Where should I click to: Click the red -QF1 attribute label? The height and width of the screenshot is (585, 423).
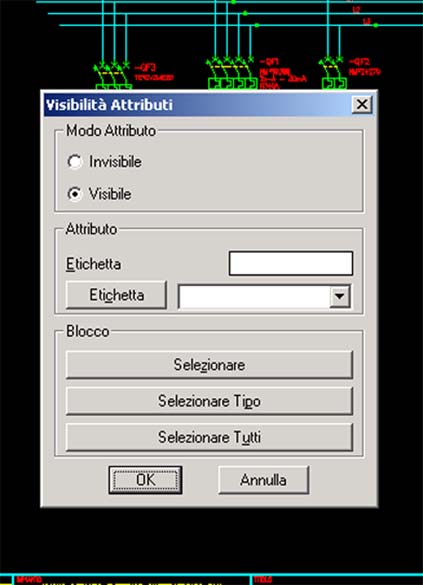(269, 62)
